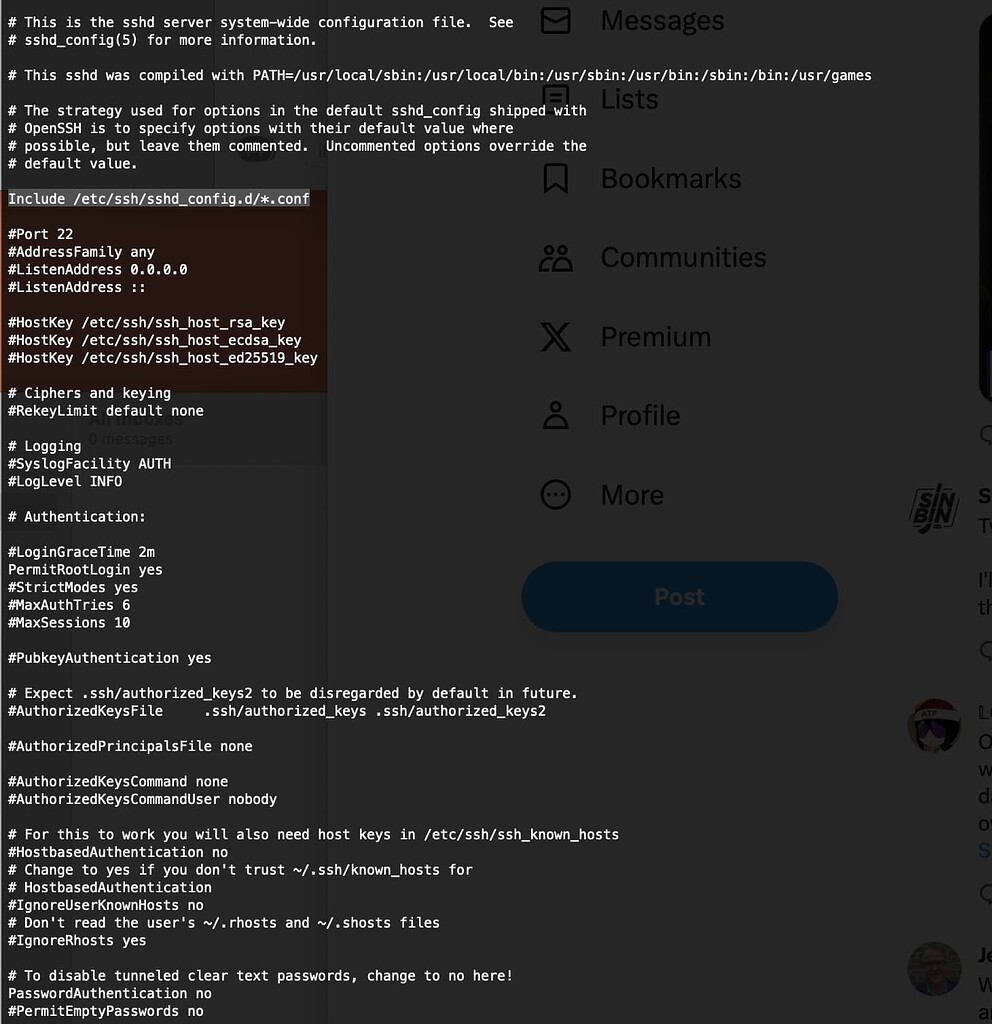Navigate to the Communities text label
Screen dimensions: 992x1024
click(x=683, y=258)
